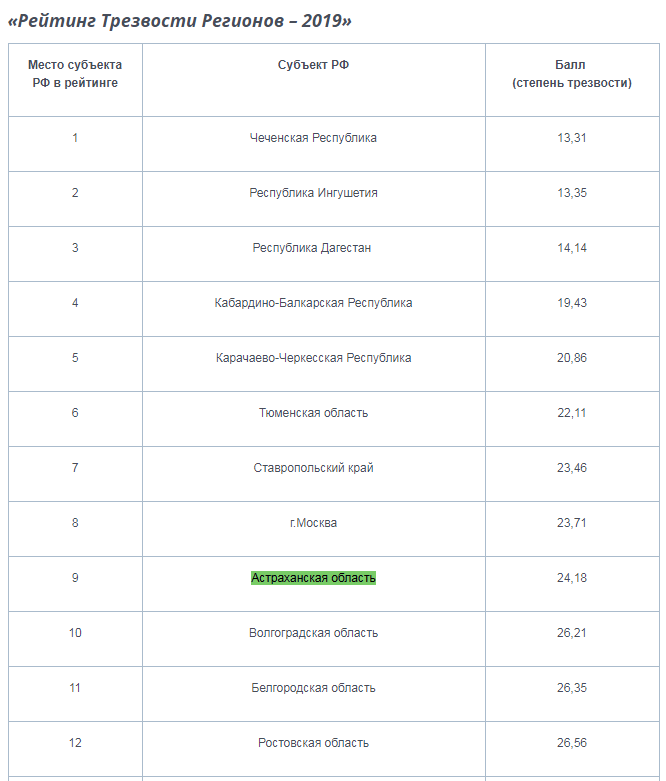
Task: Select the score value 13,31
Action: click(572, 138)
